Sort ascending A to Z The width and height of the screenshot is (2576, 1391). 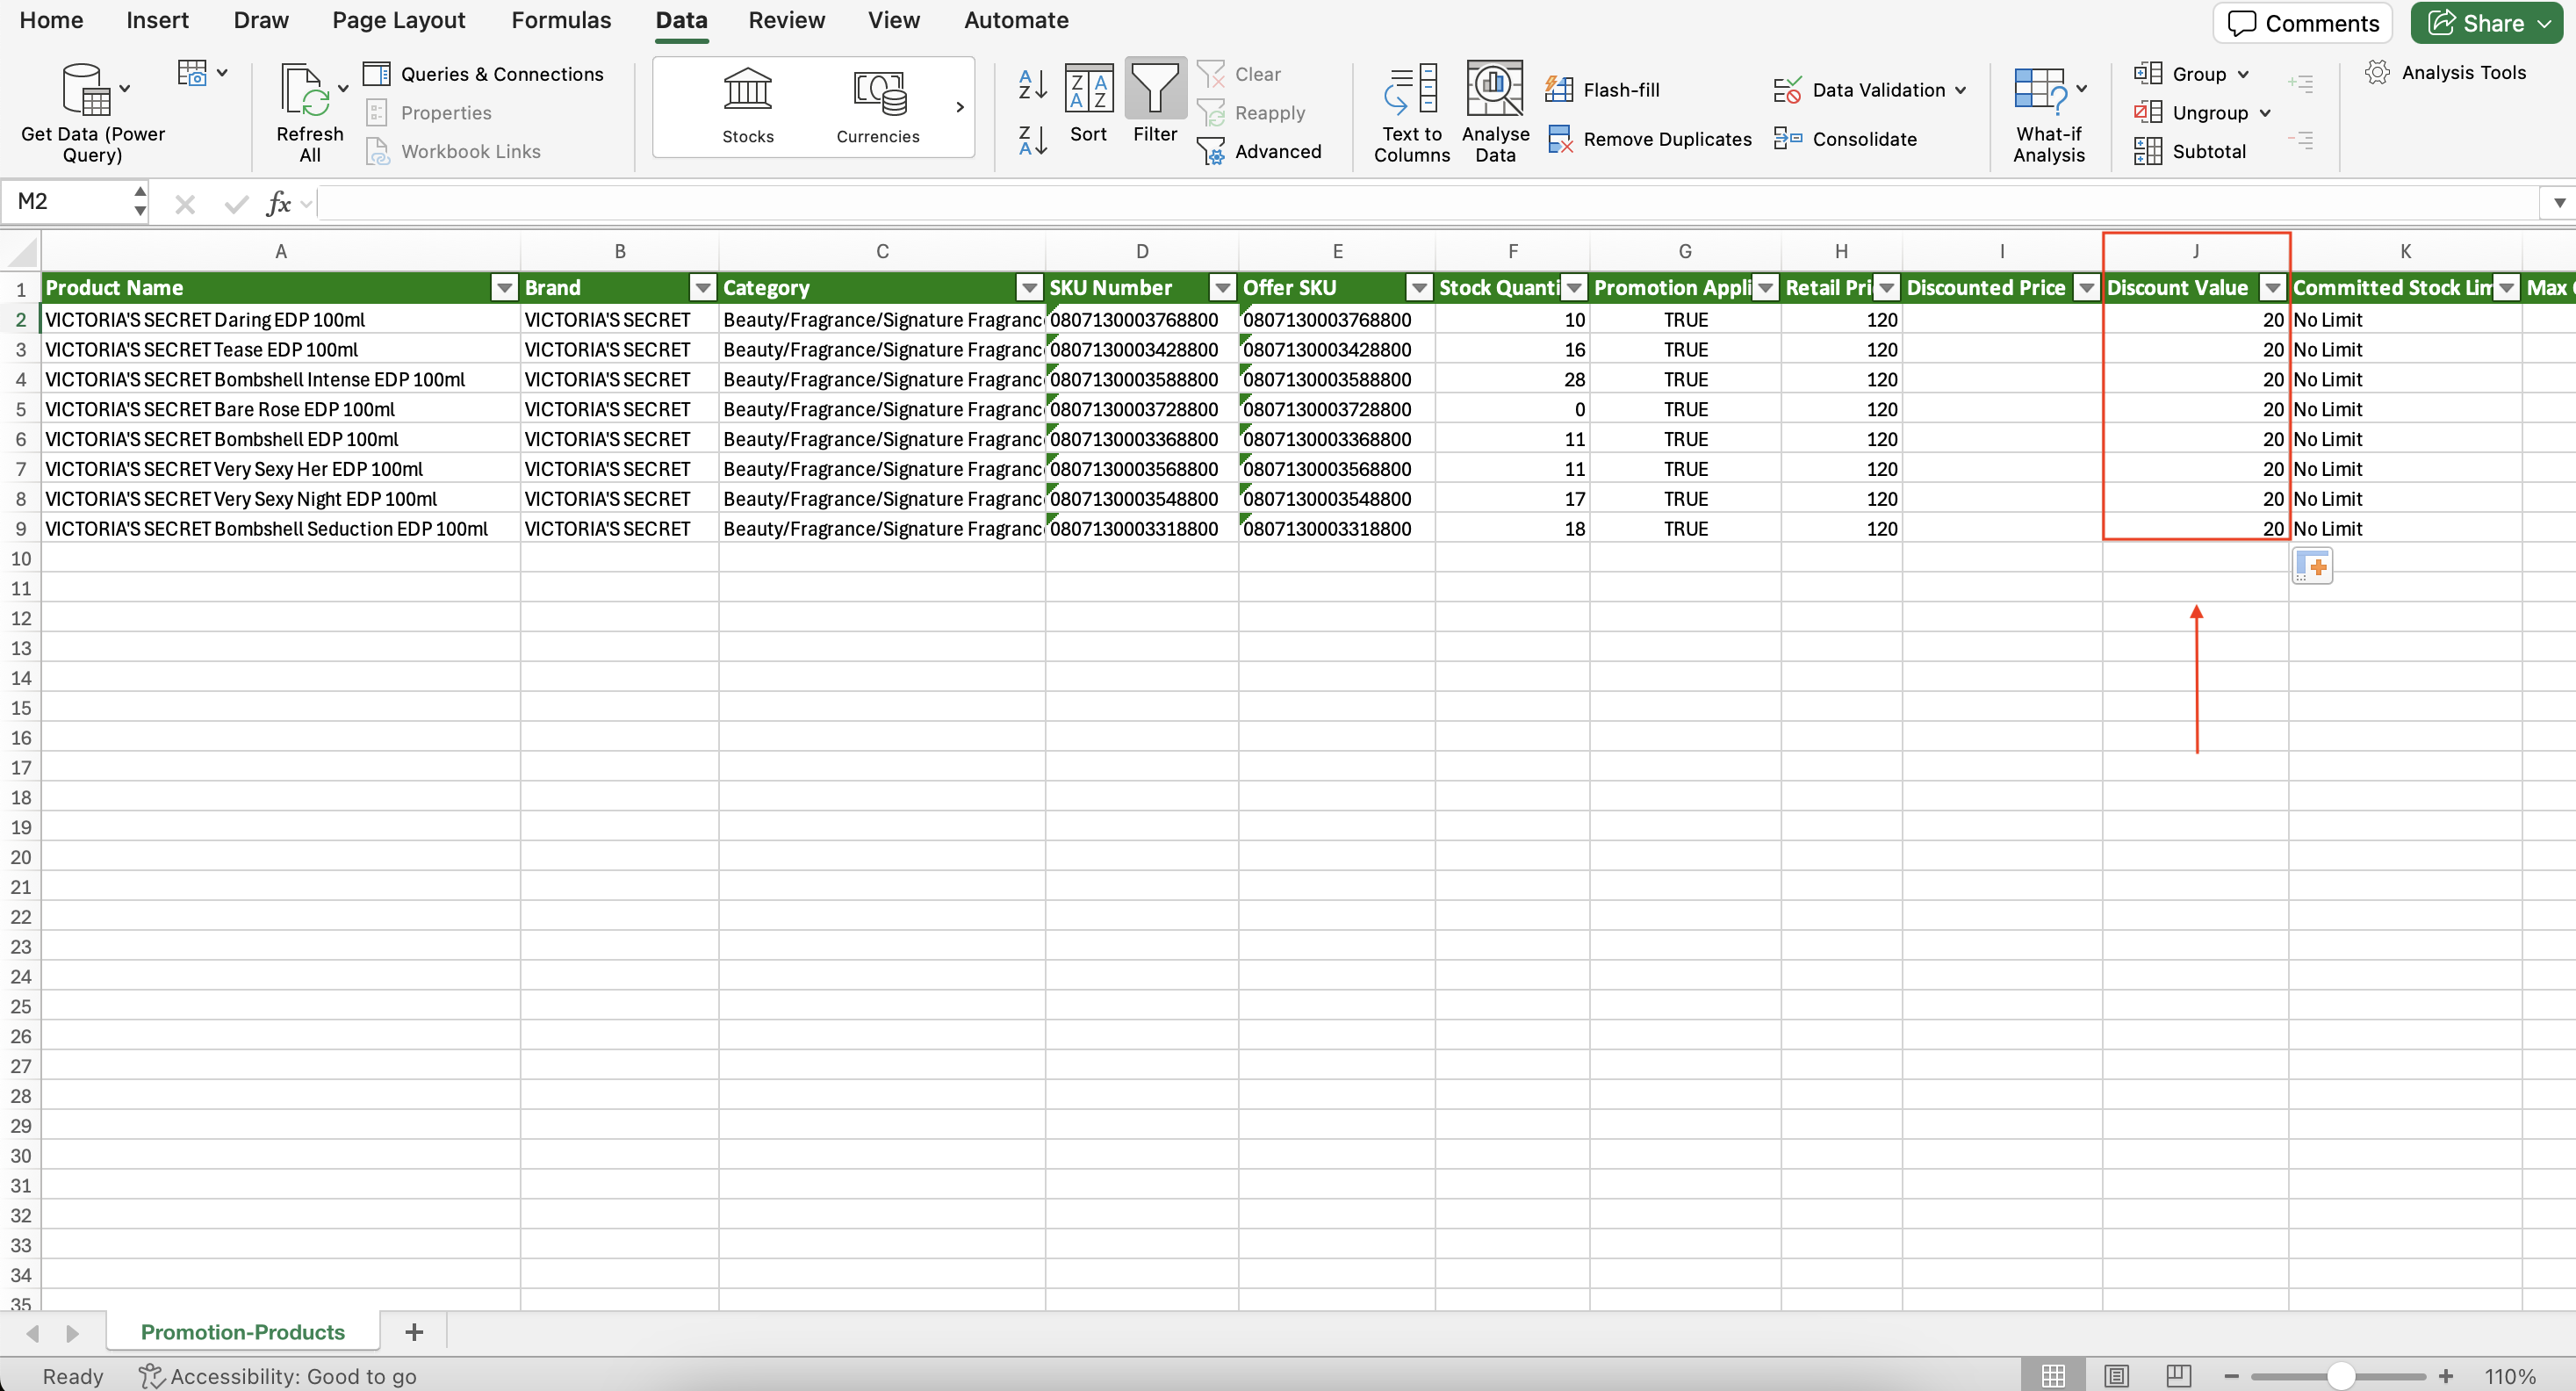(1032, 84)
